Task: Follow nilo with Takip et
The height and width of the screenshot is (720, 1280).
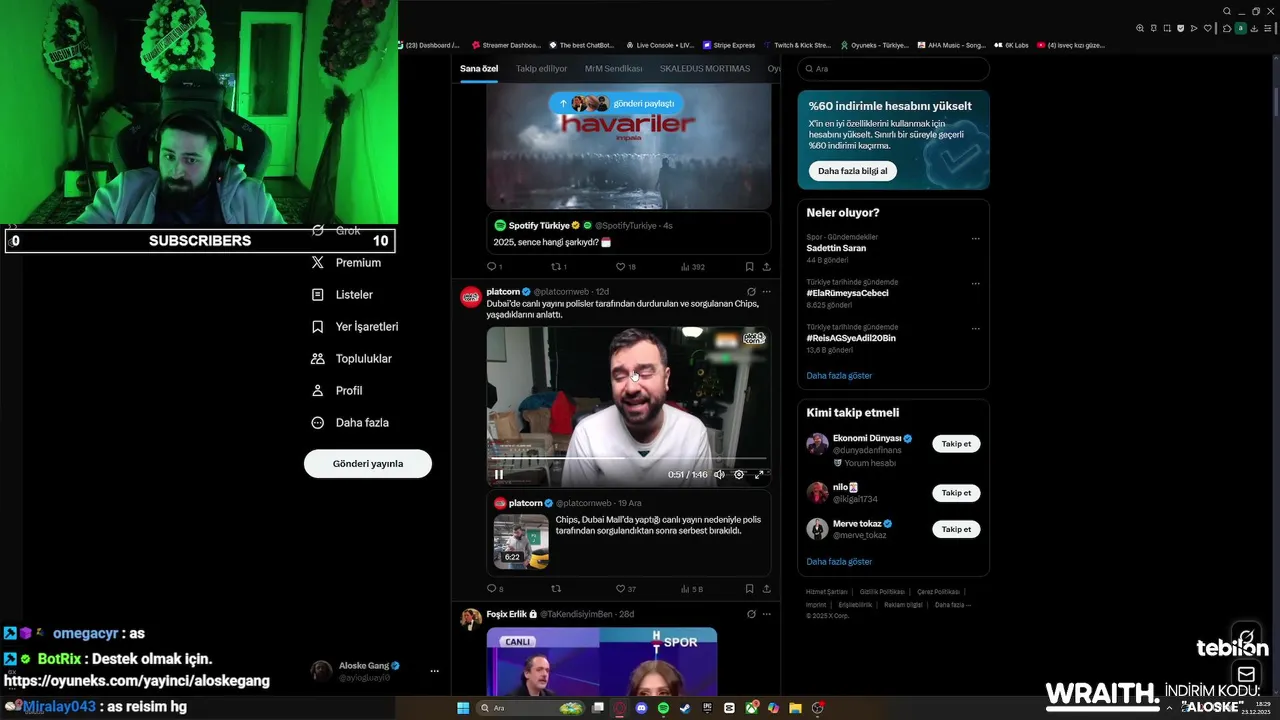Action: click(x=956, y=493)
